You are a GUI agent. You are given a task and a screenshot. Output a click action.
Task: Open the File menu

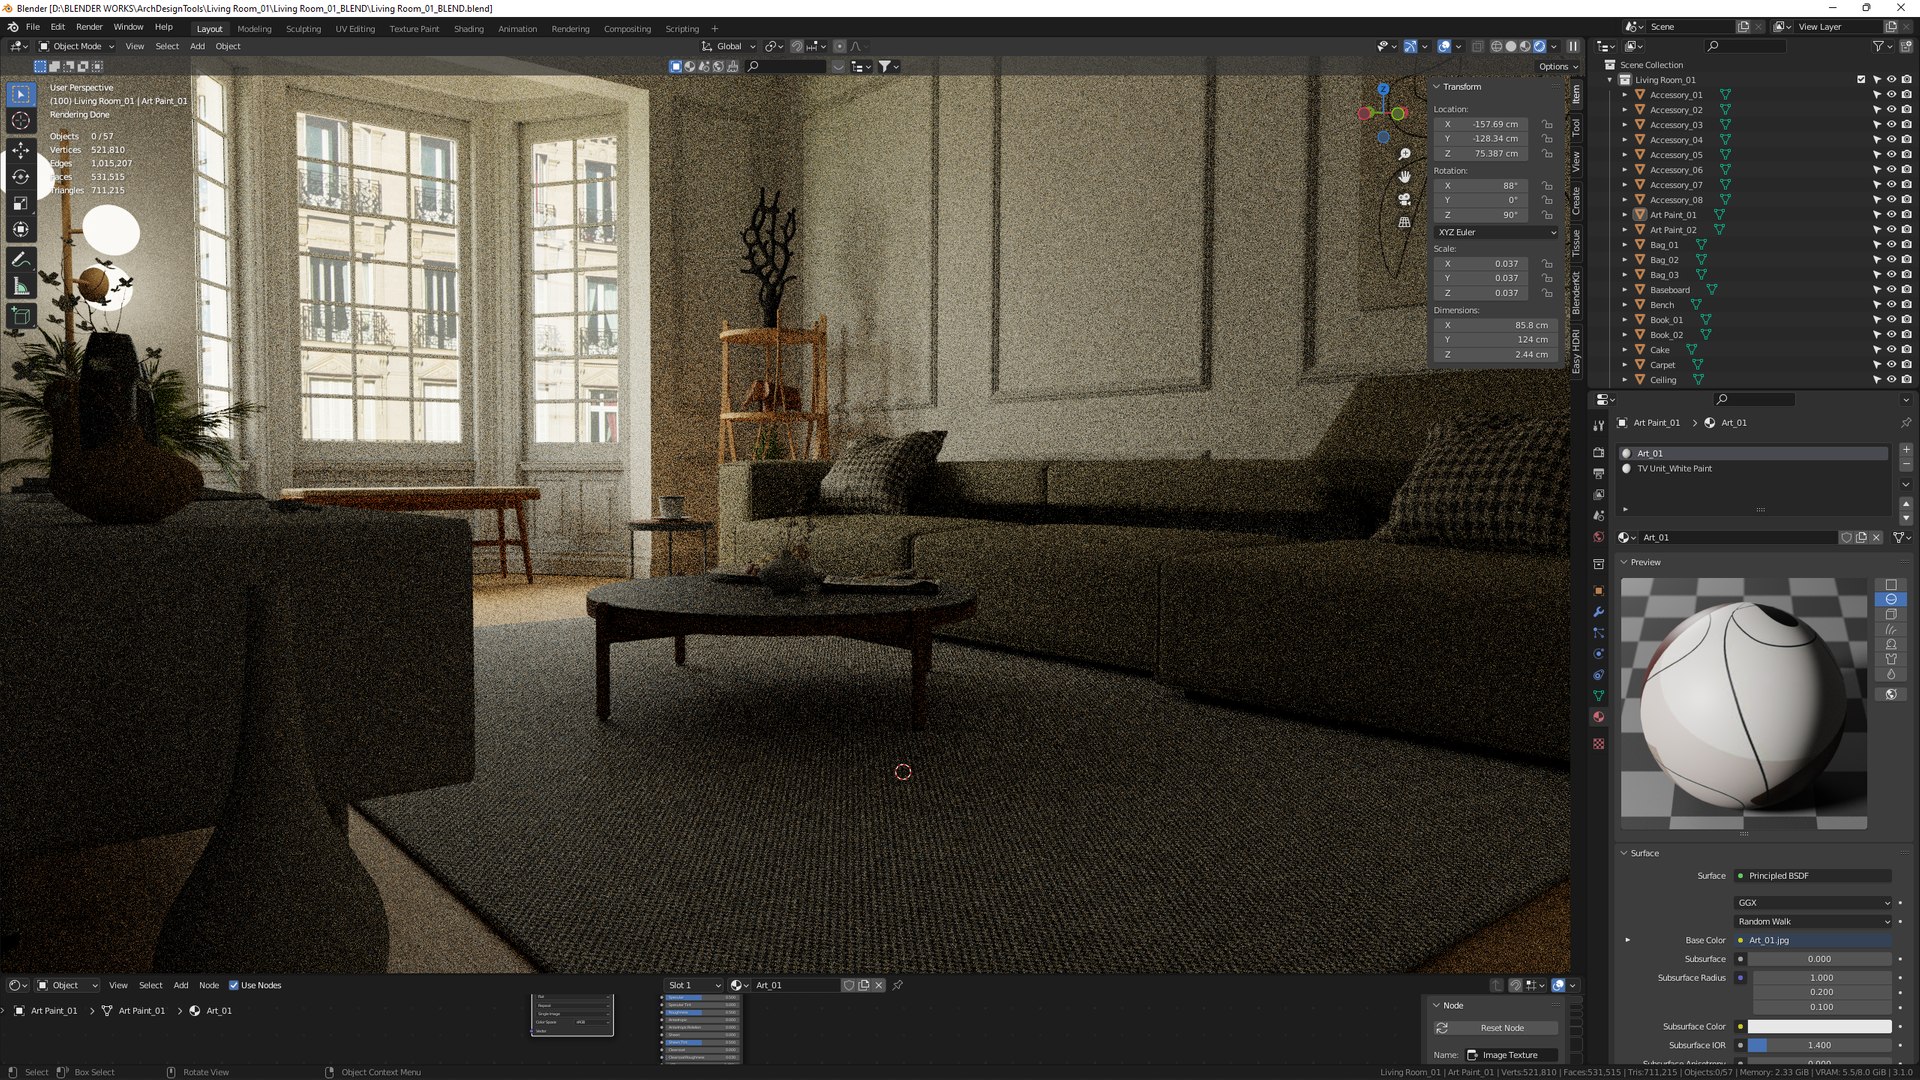click(33, 27)
